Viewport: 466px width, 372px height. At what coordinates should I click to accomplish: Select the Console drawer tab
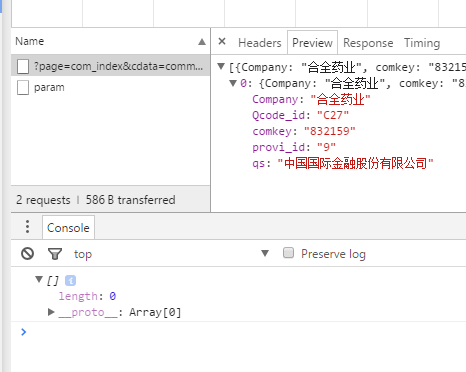click(68, 228)
